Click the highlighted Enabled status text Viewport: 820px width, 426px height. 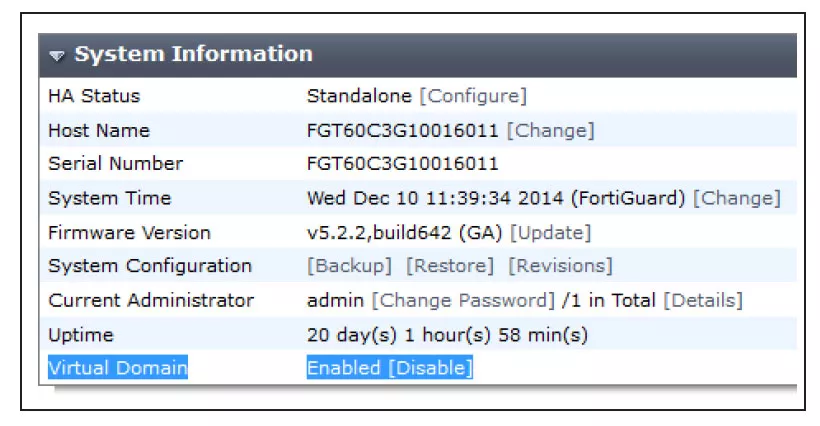[344, 367]
